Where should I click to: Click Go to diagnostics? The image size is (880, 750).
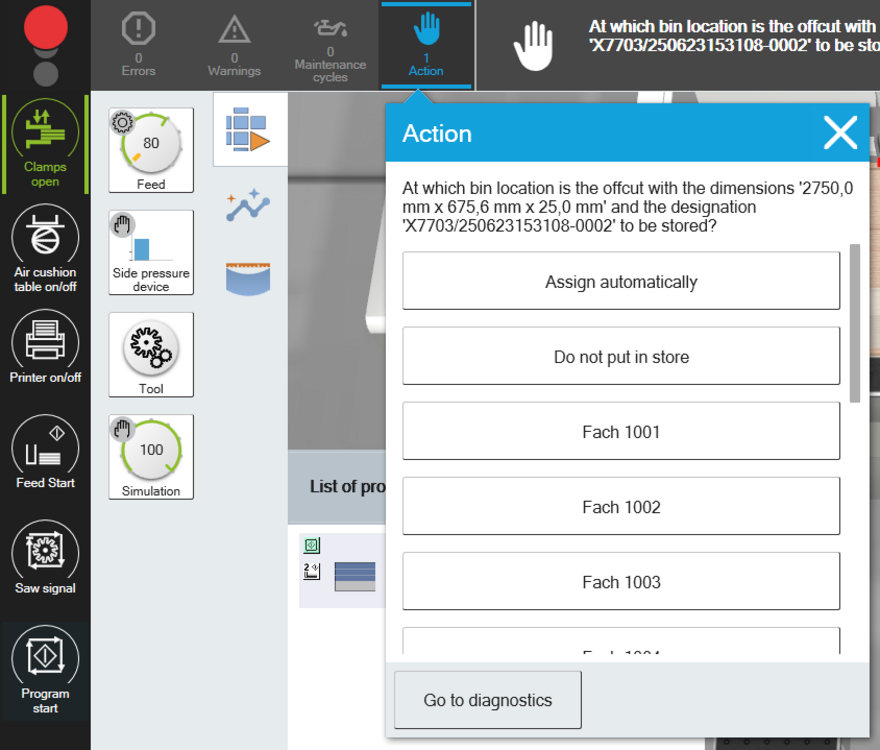488,700
